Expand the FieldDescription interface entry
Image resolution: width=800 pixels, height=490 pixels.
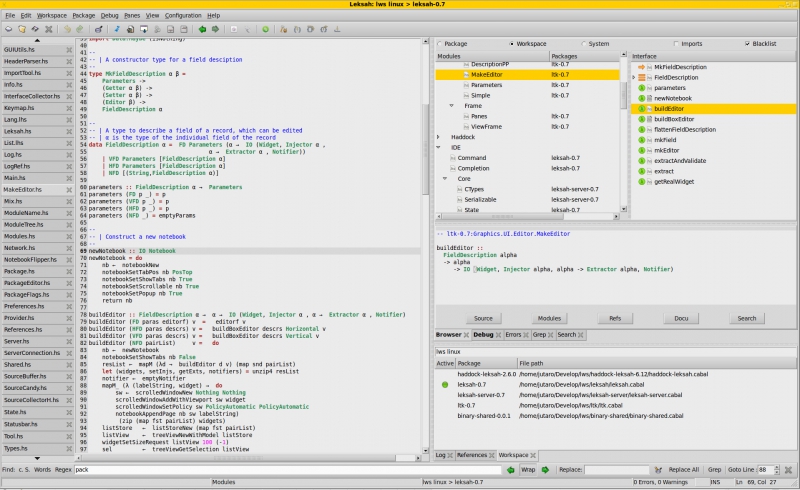(x=634, y=77)
